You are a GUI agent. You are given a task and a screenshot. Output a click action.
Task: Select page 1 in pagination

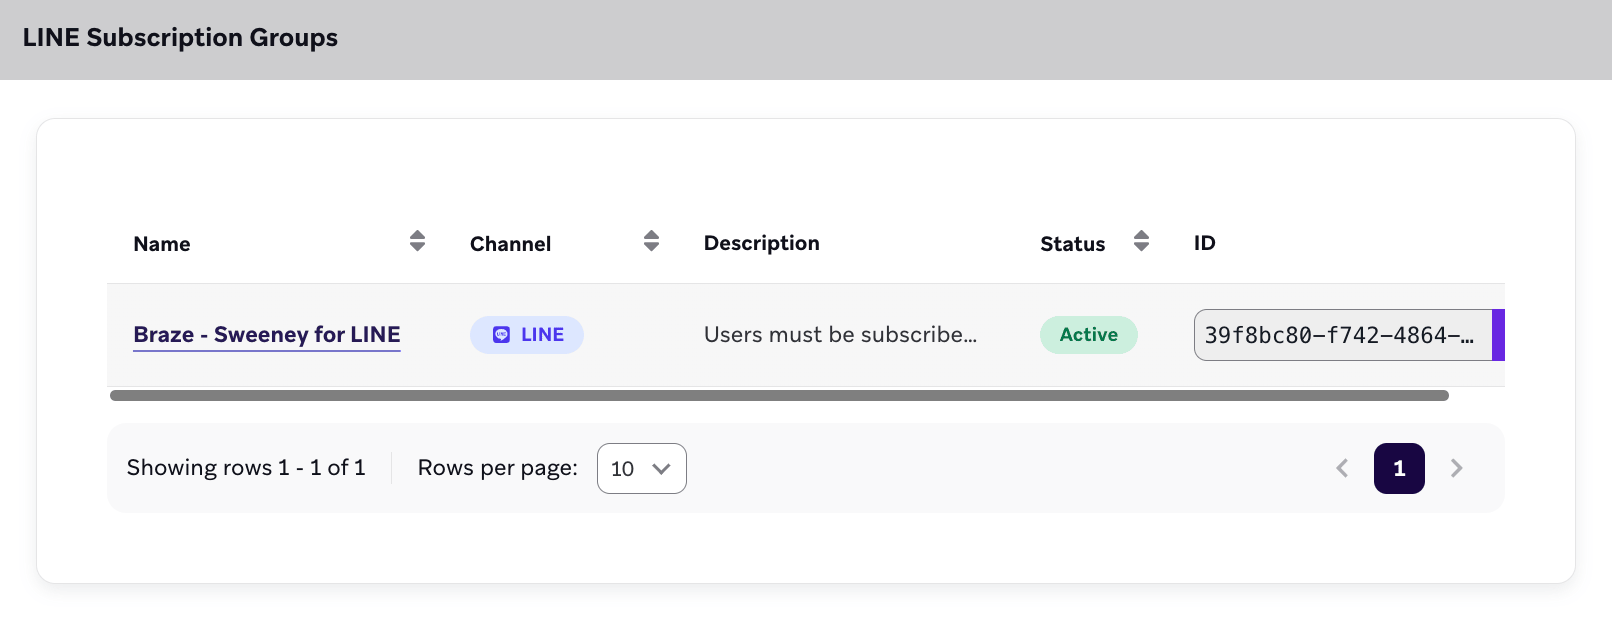1399,468
